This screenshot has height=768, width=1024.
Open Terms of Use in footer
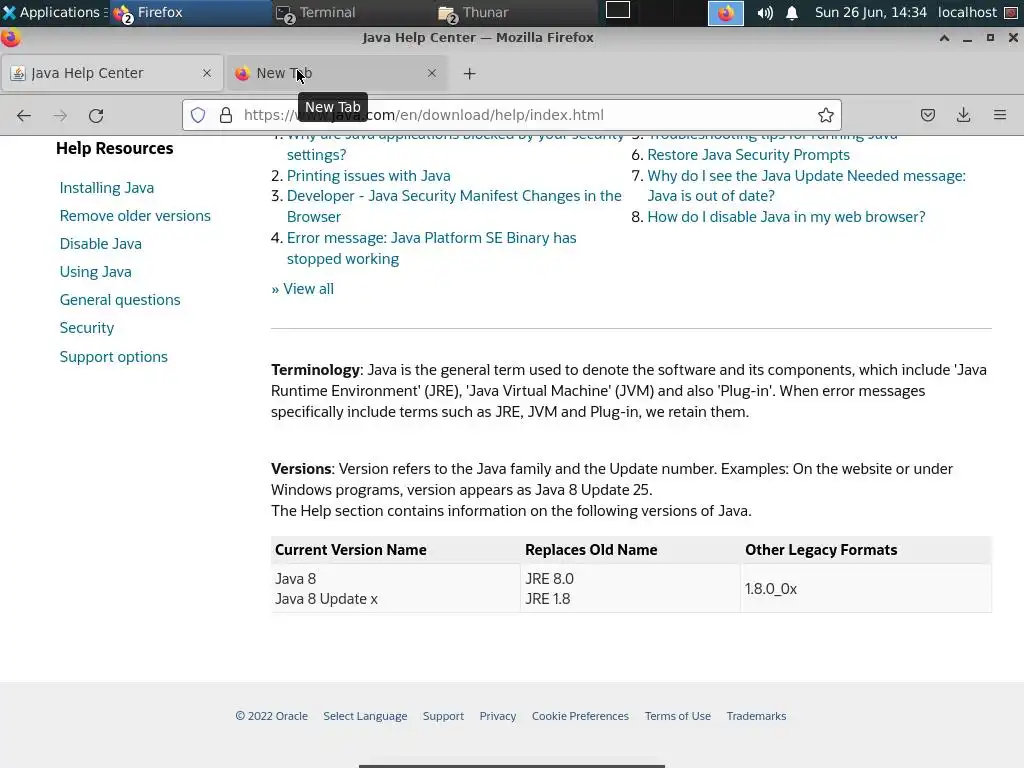tap(677, 716)
